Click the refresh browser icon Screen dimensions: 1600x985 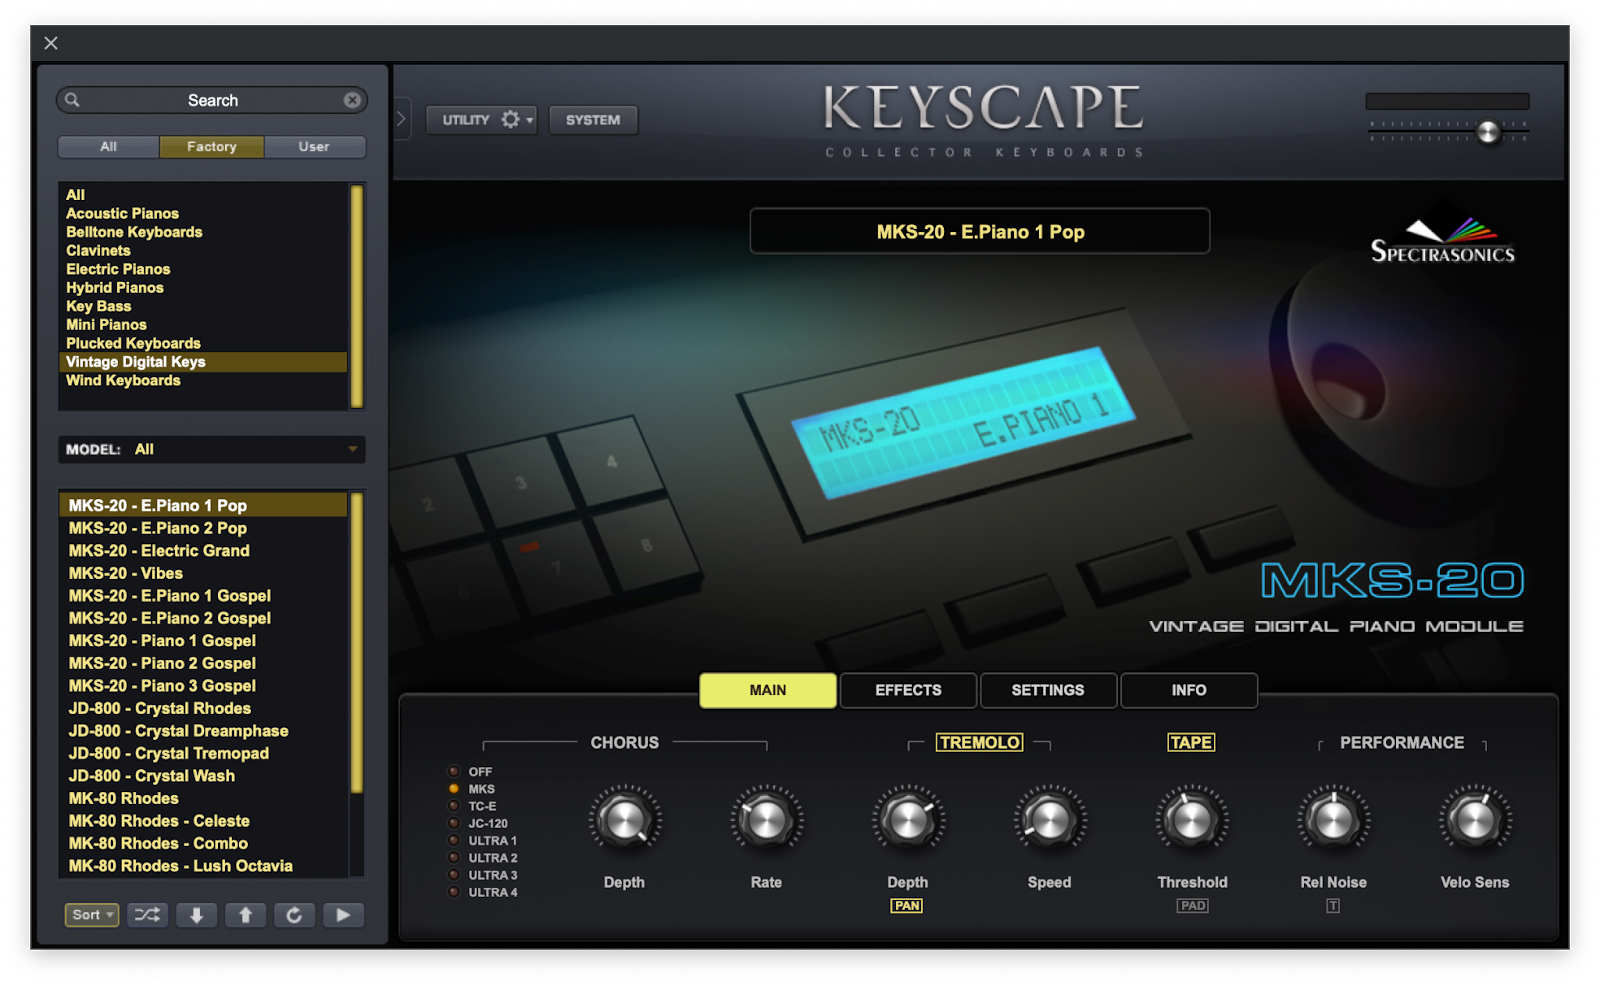coord(294,915)
